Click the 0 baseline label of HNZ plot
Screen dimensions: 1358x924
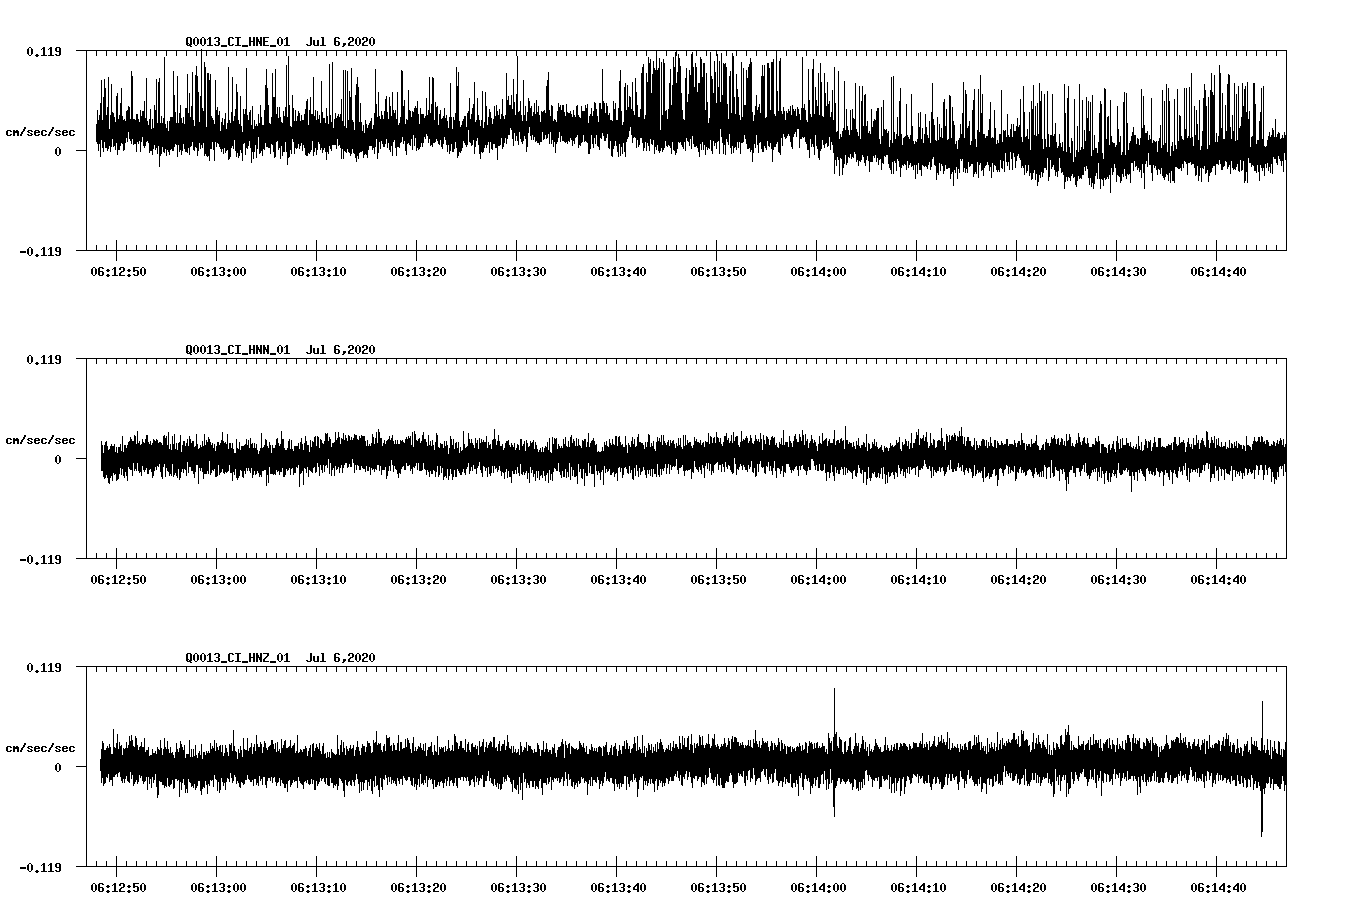(58, 767)
